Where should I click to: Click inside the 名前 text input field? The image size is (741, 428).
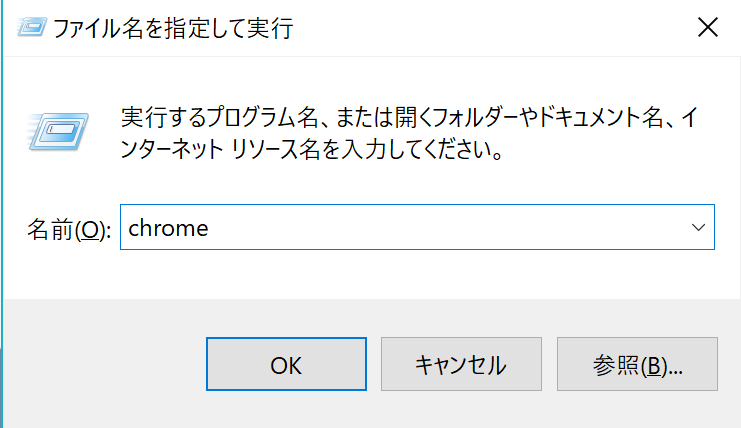(x=400, y=228)
